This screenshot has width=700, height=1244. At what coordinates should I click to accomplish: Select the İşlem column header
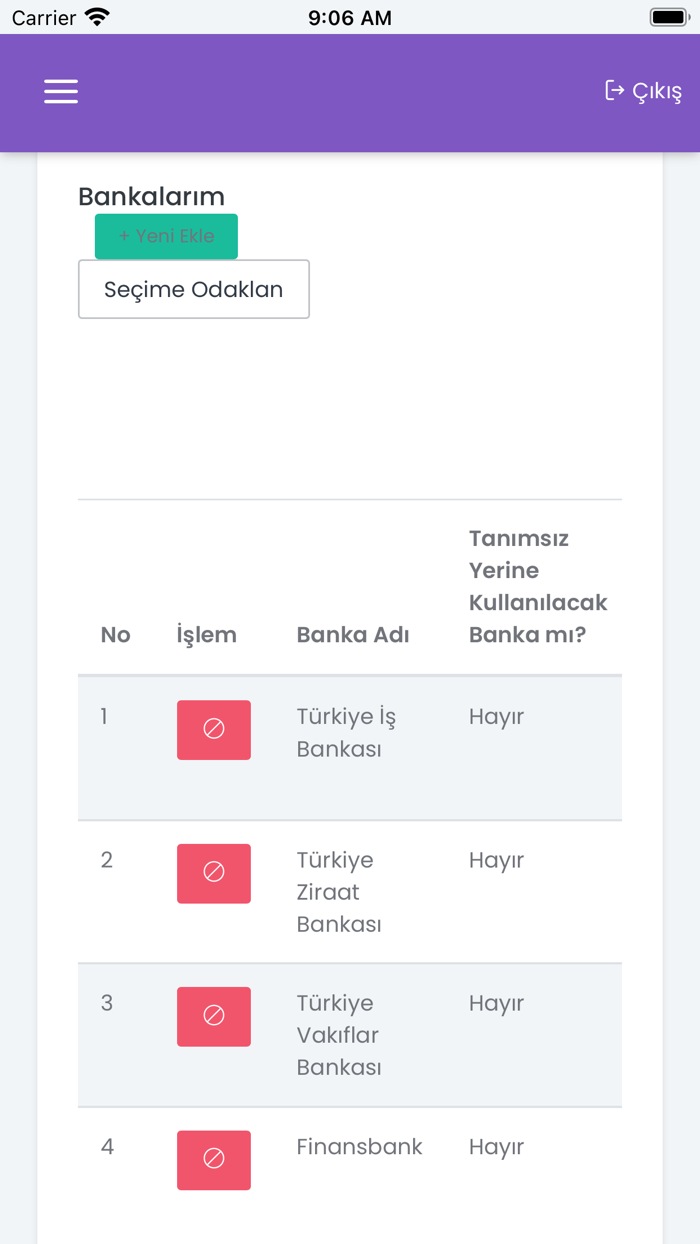[x=207, y=635]
